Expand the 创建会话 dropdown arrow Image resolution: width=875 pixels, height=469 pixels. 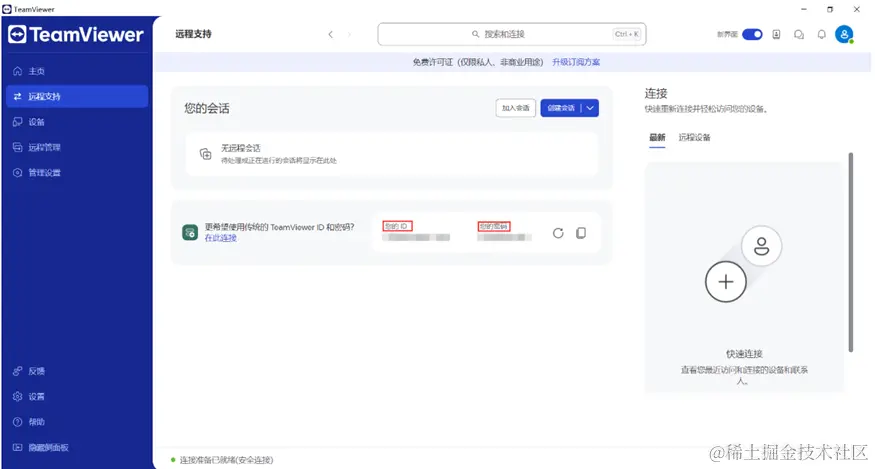(x=590, y=108)
